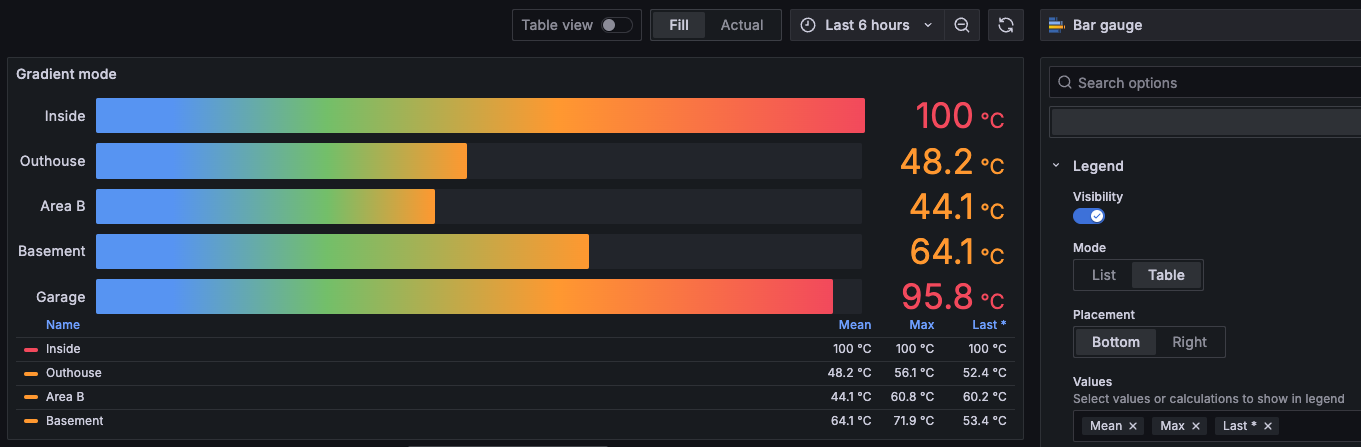Viewport: 1361px width, 447px height.
Task: Click the Inside series color swatch in legend
Action: [x=31, y=349]
